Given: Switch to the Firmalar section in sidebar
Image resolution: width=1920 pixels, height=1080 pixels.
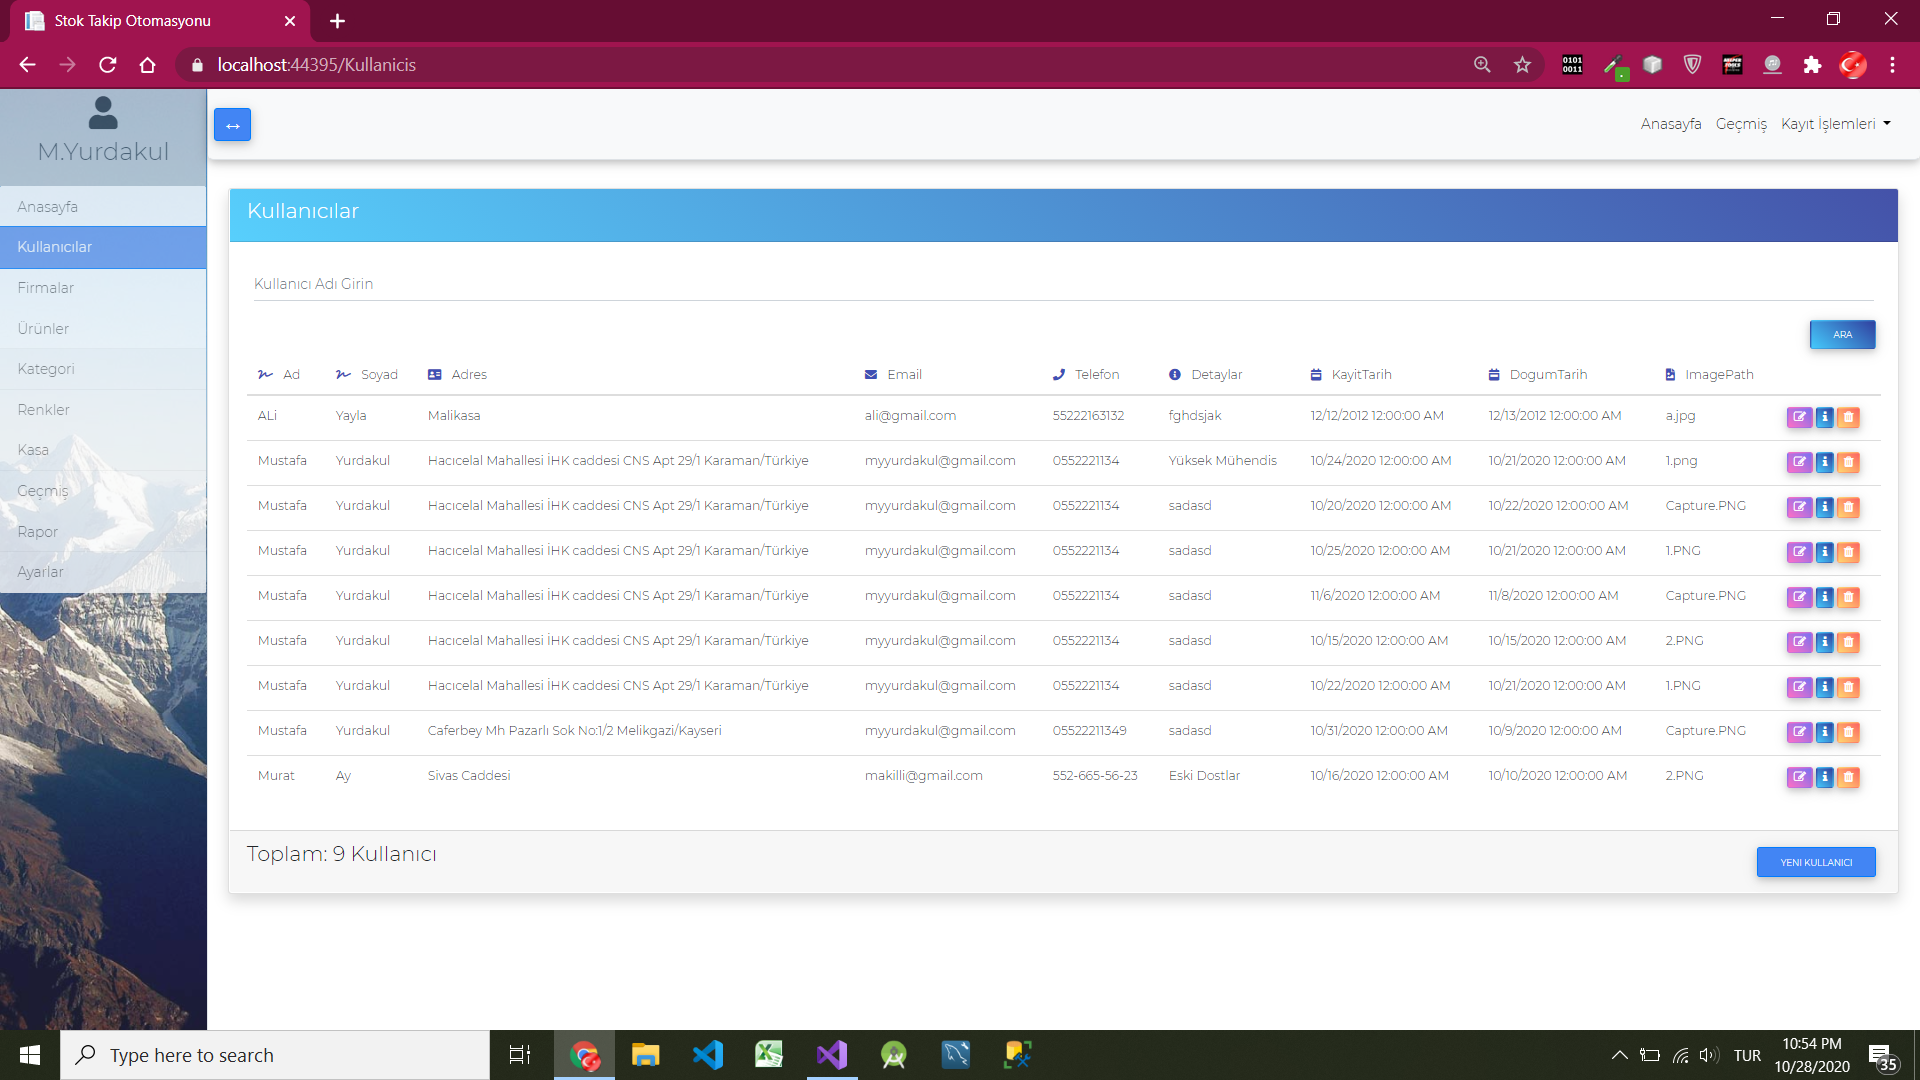Looking at the screenshot, I should [x=45, y=287].
